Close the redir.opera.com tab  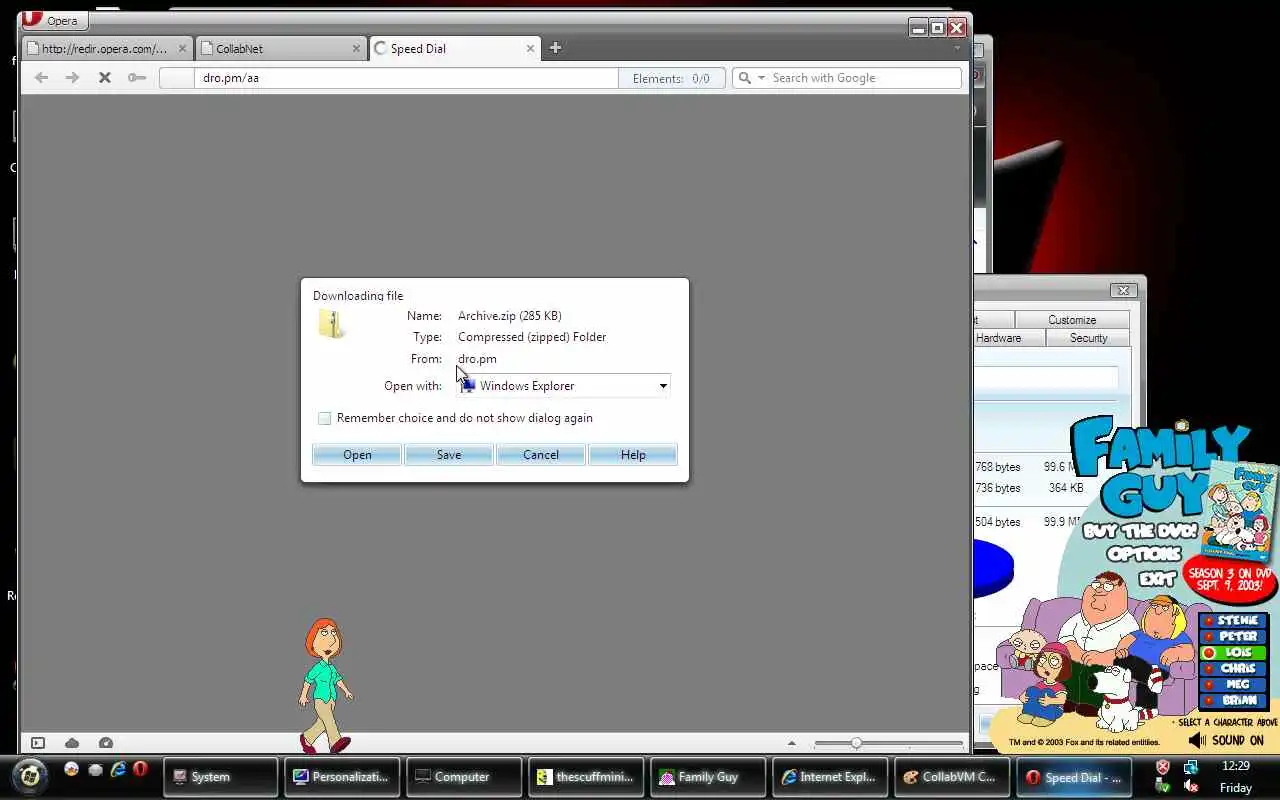182,48
